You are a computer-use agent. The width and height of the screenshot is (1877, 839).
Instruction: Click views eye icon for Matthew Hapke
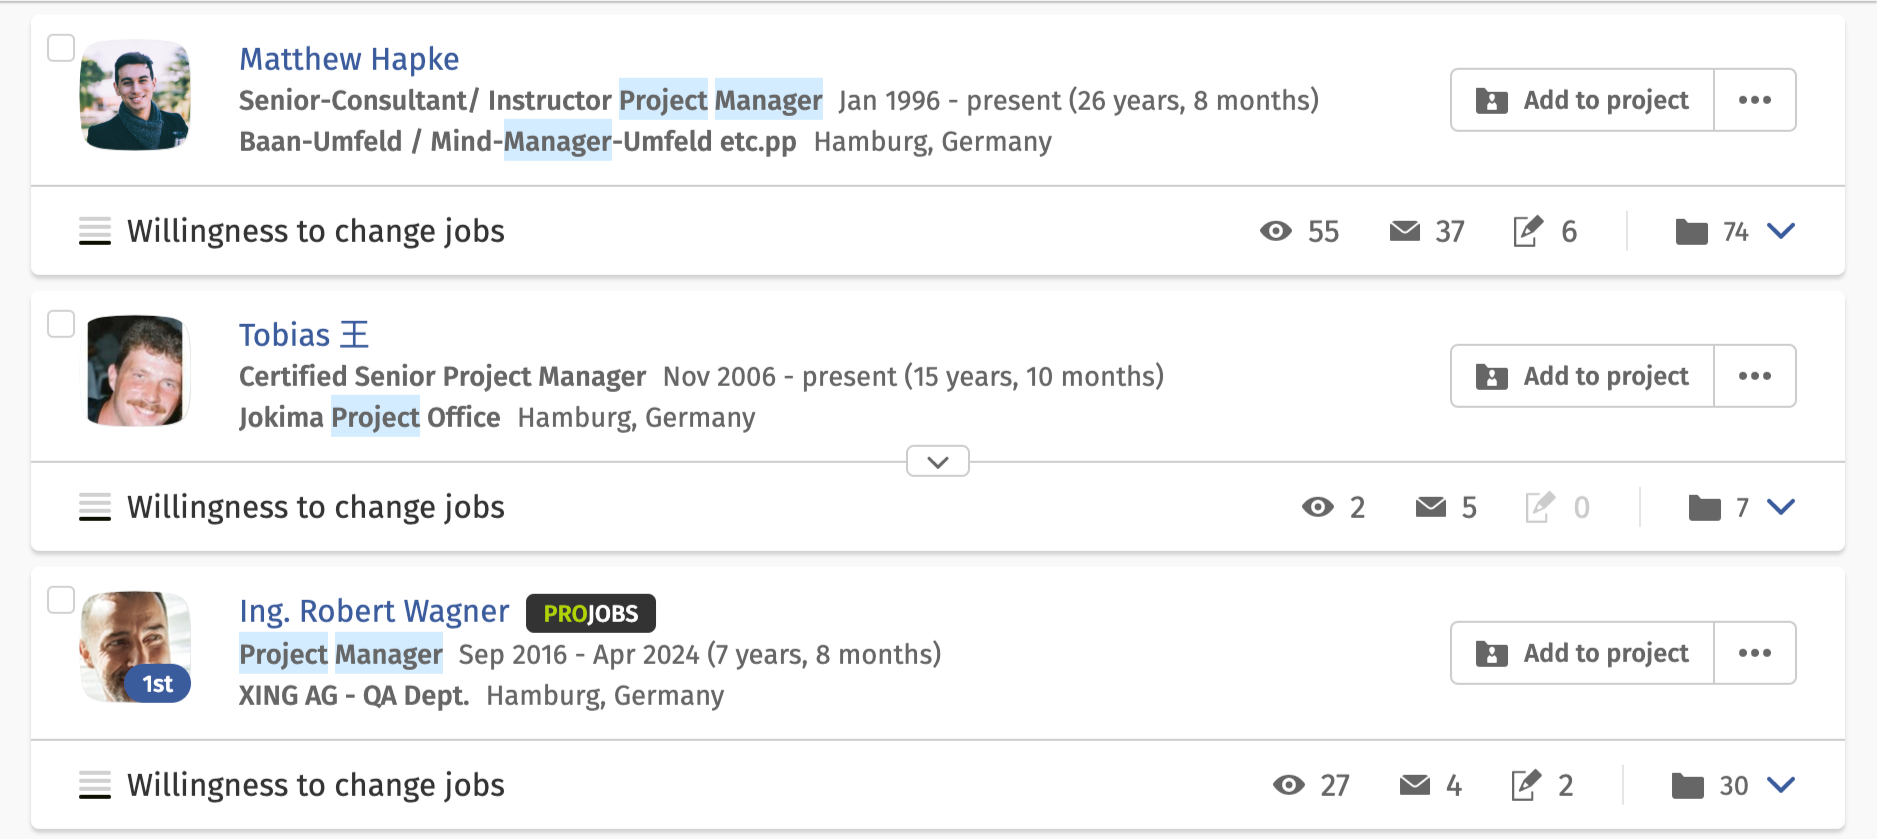point(1276,232)
